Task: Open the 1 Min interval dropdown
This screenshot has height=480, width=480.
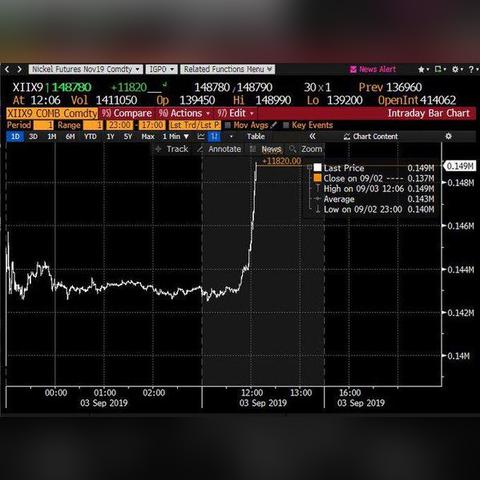Action: pyautogui.click(x=176, y=137)
